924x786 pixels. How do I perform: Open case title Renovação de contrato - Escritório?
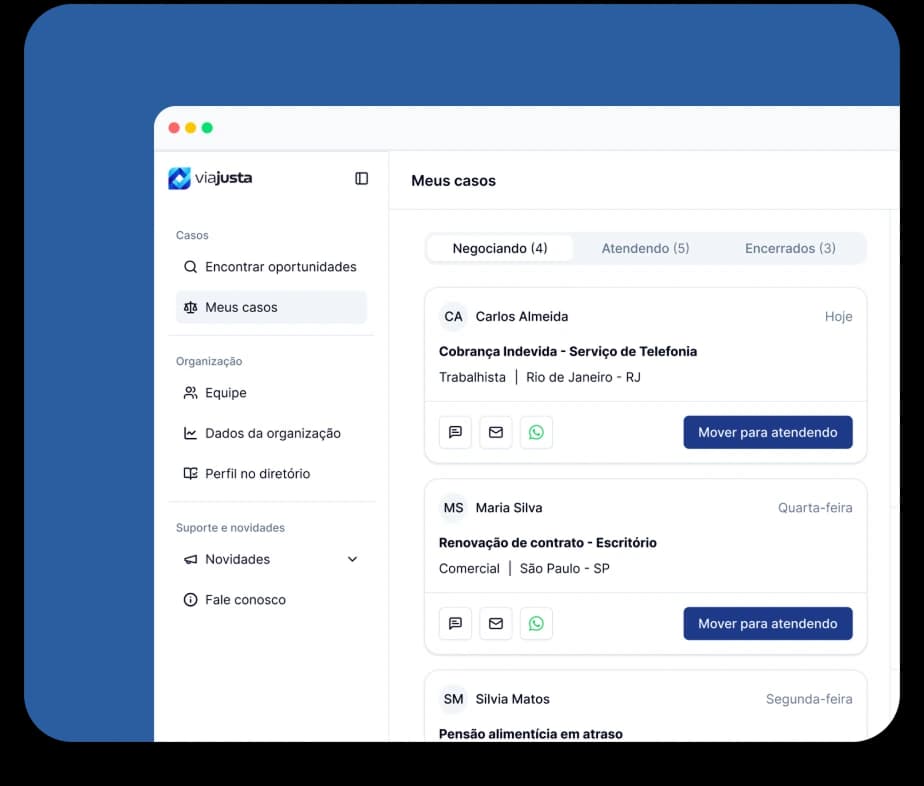click(x=547, y=543)
